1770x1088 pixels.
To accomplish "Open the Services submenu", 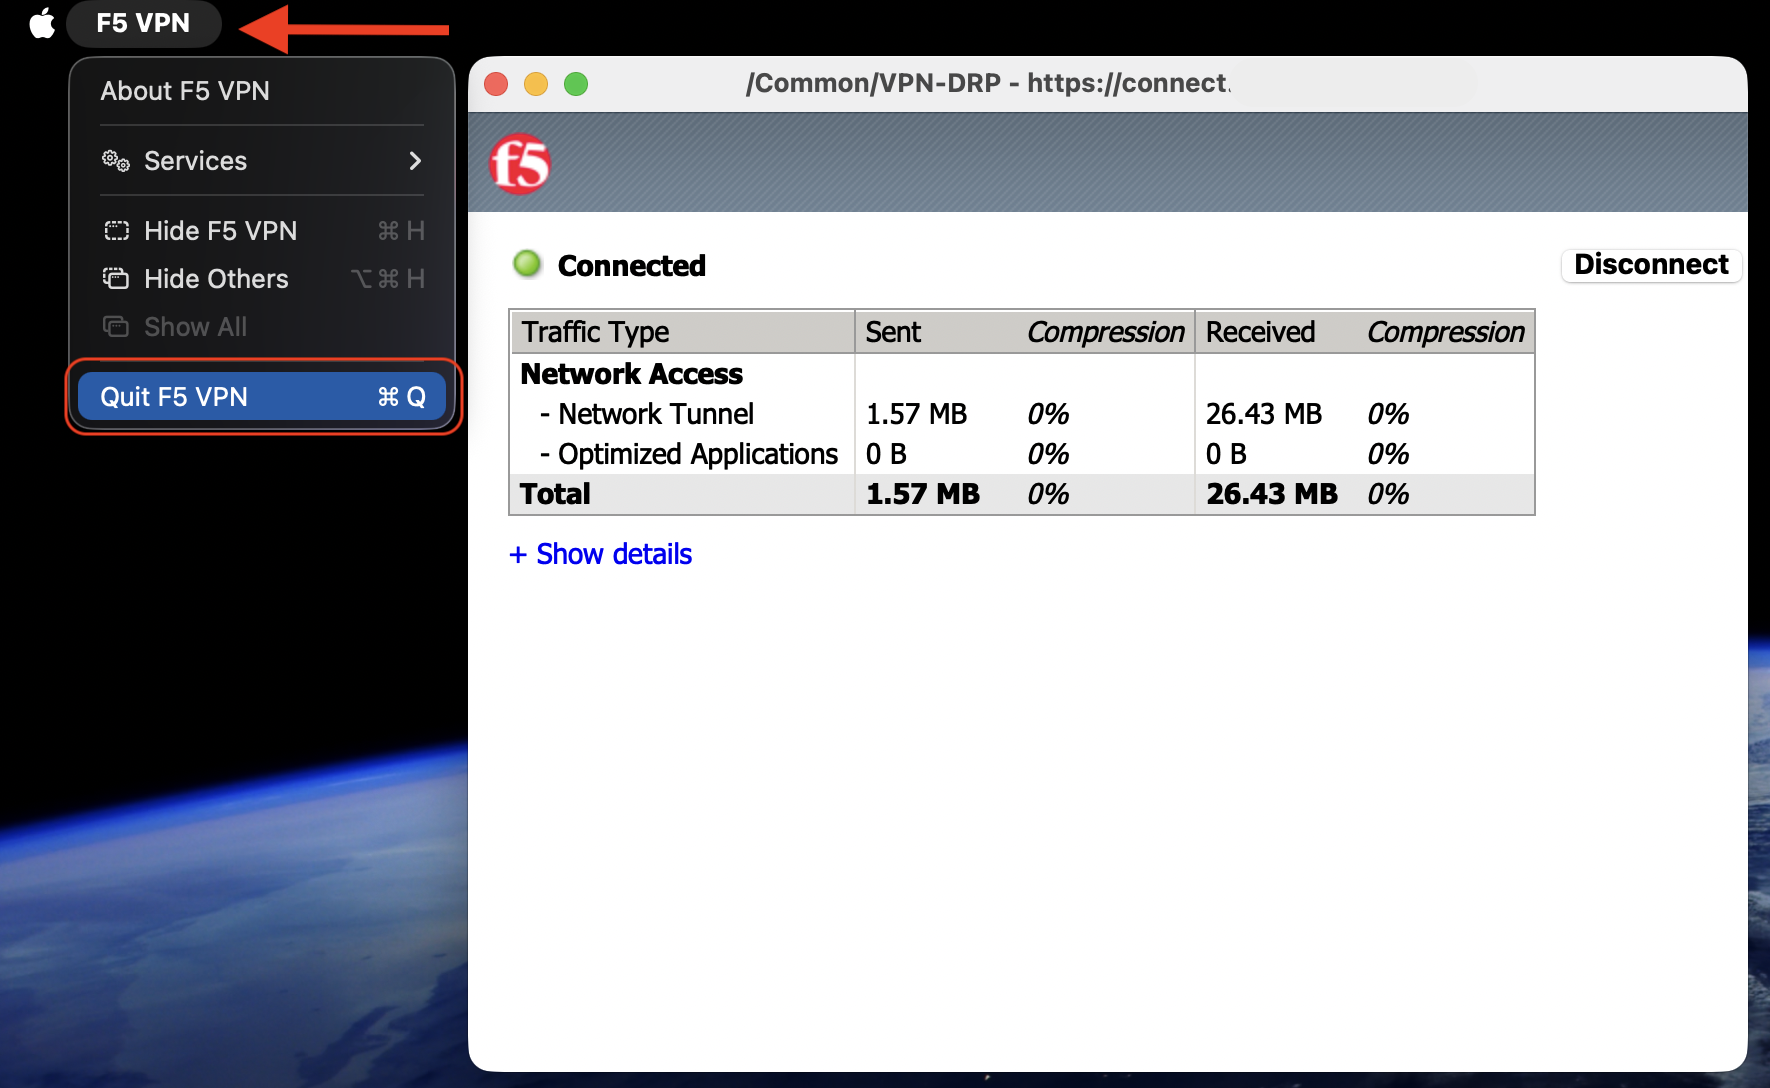I will pyautogui.click(x=262, y=161).
